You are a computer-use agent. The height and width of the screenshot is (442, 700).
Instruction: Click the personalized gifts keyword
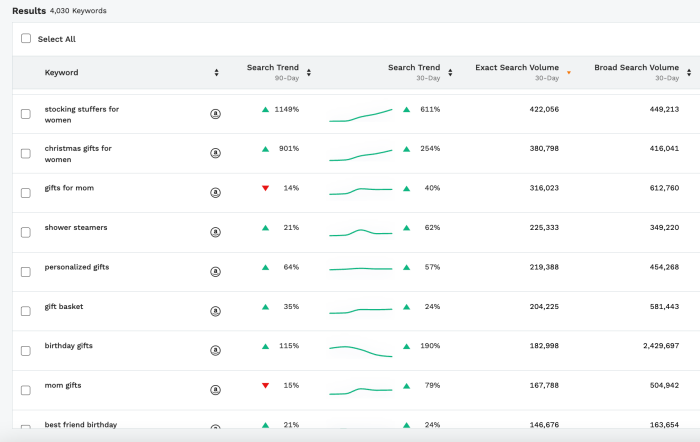pos(77,267)
